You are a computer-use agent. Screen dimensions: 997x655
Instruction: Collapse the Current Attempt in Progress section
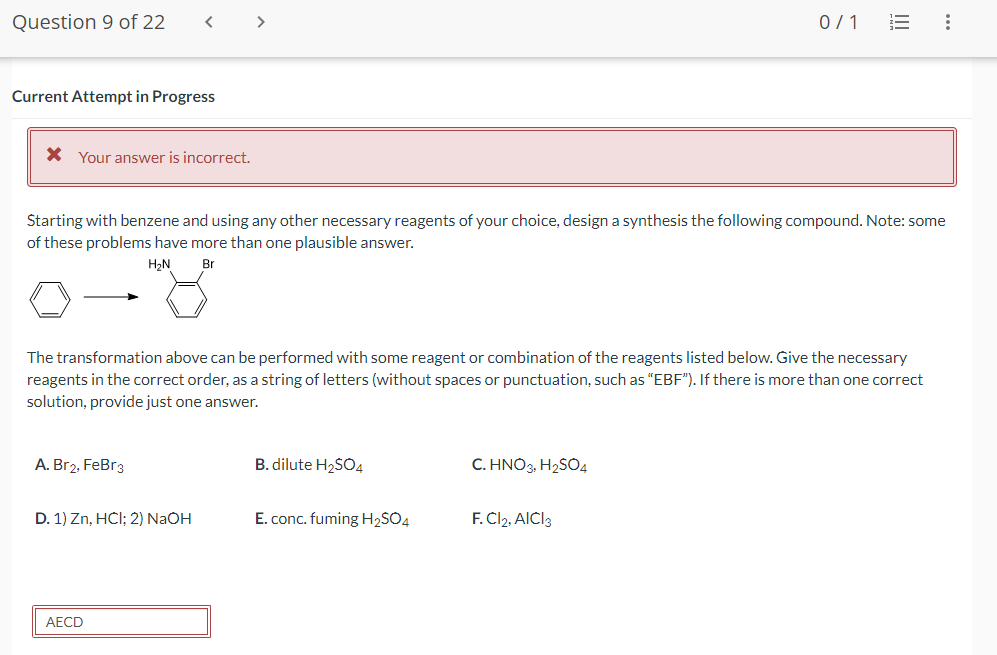[113, 97]
